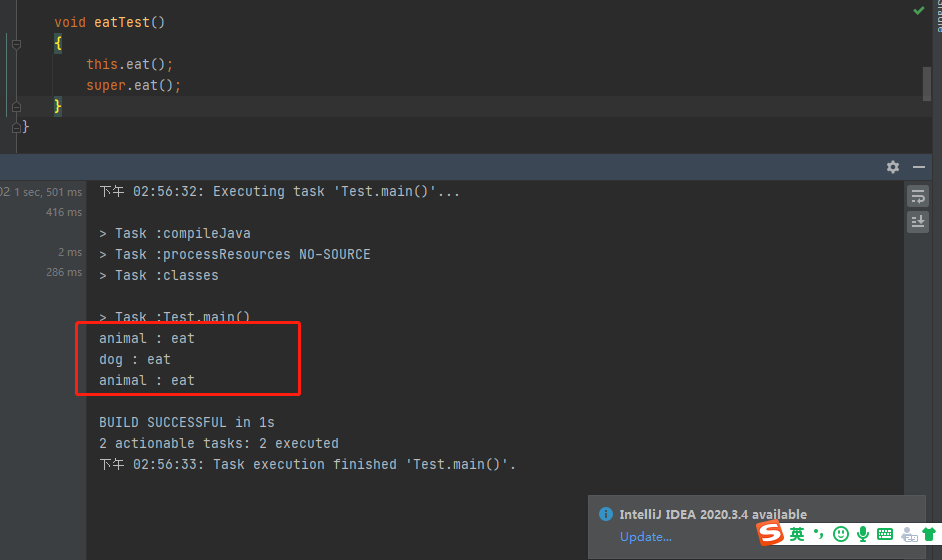Open the Run panel settings gear

[893, 167]
